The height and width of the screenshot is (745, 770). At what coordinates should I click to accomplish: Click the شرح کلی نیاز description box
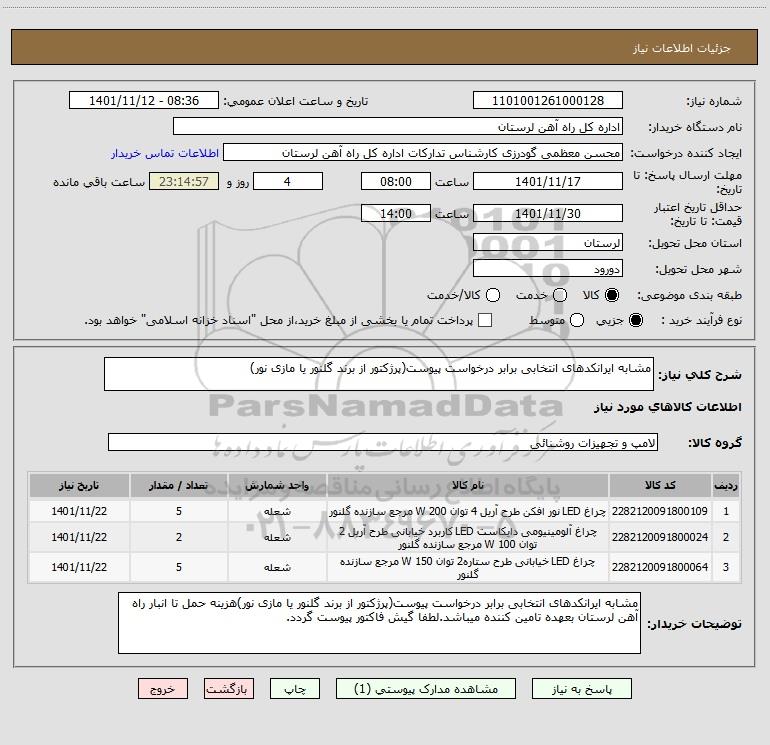(x=379, y=374)
